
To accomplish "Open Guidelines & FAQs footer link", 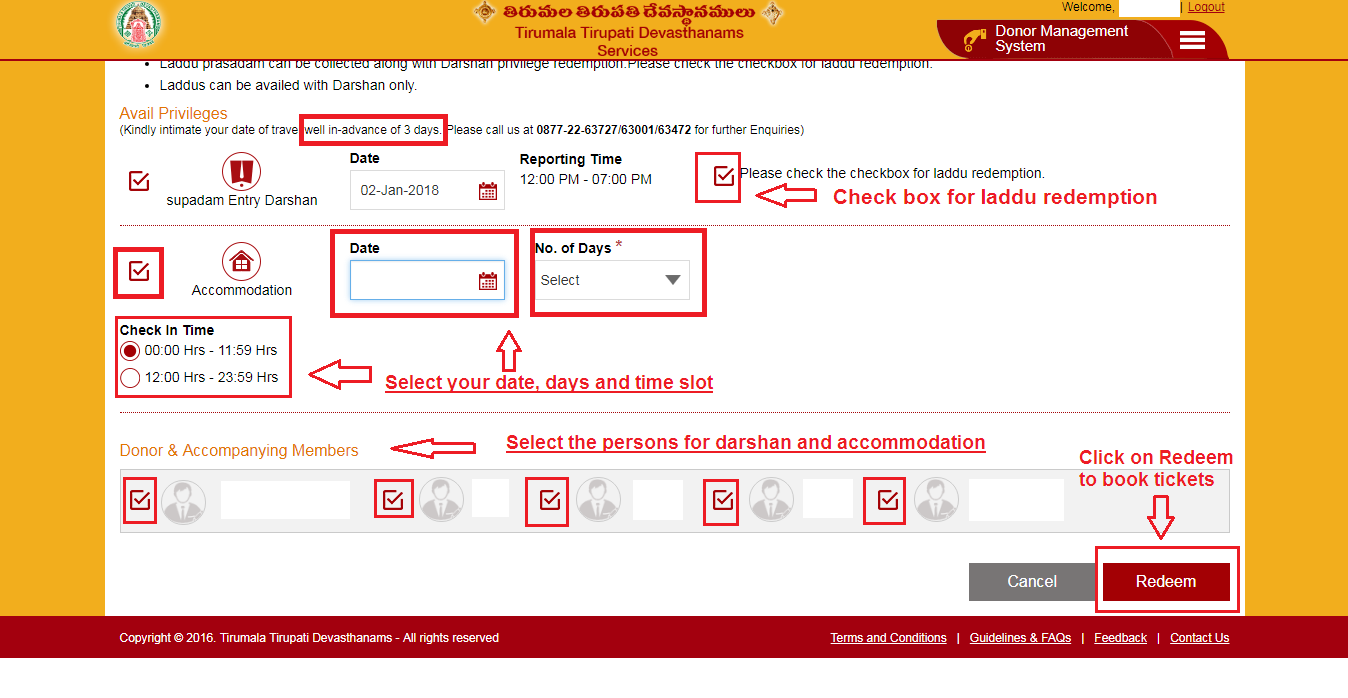I will (x=1020, y=638).
